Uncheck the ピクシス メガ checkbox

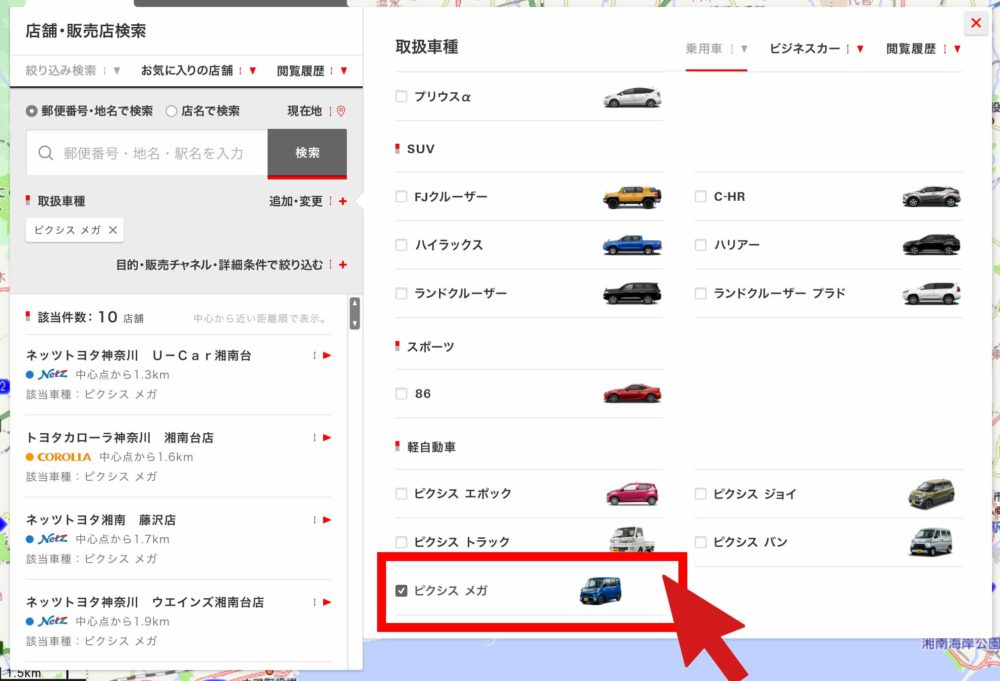click(401, 590)
